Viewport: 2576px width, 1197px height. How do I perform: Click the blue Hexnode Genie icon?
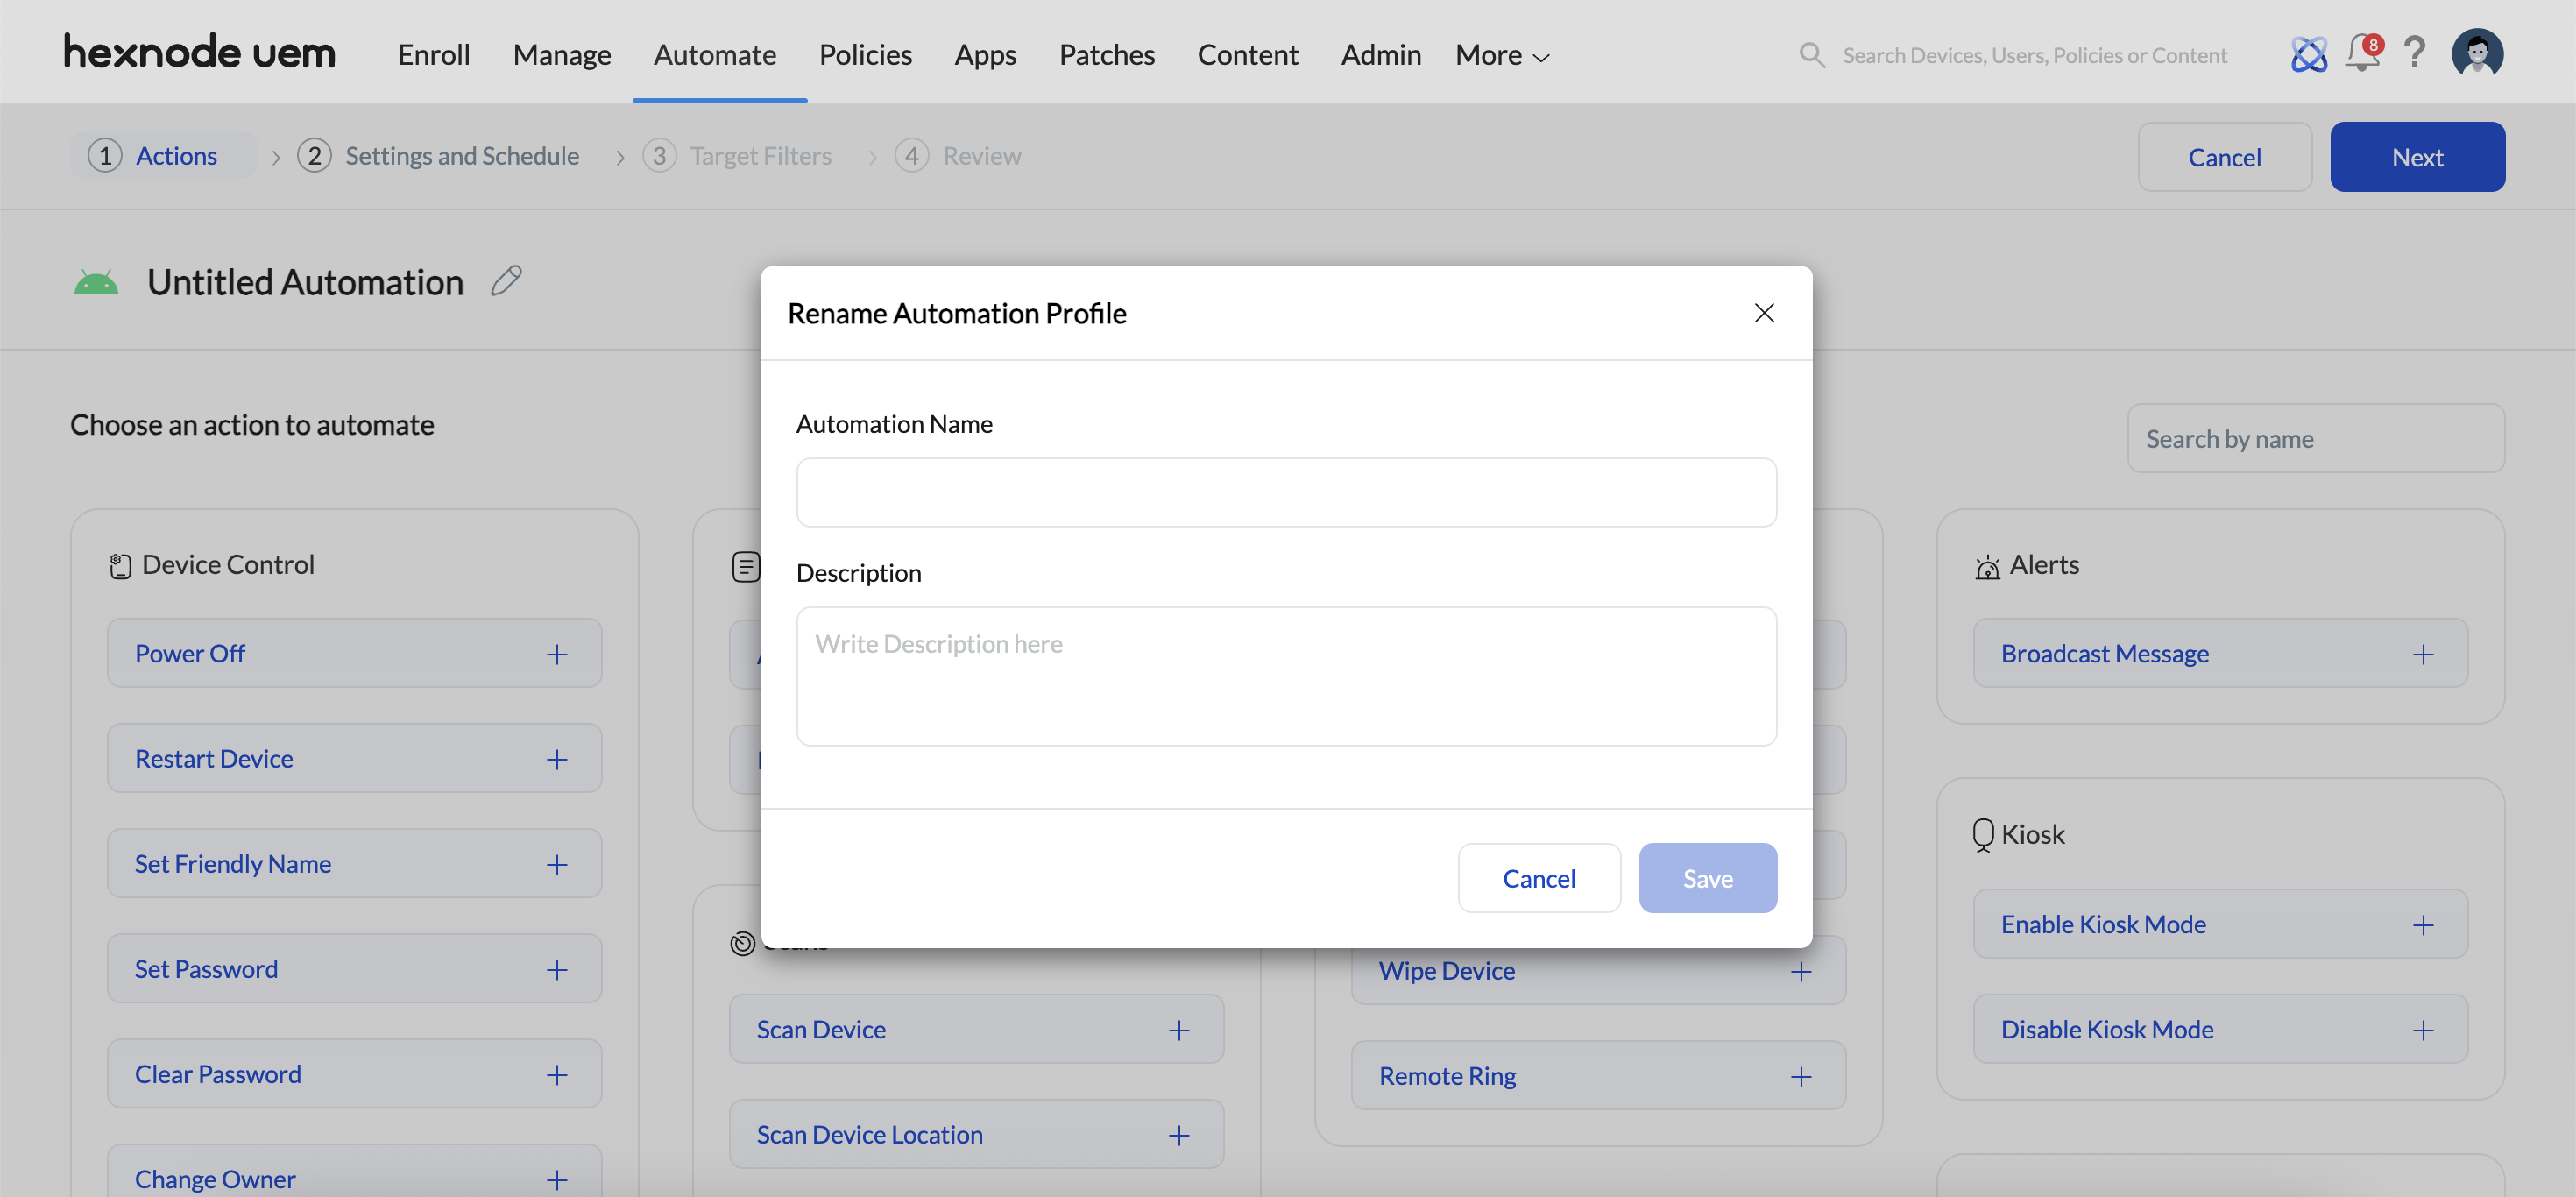coord(2308,54)
